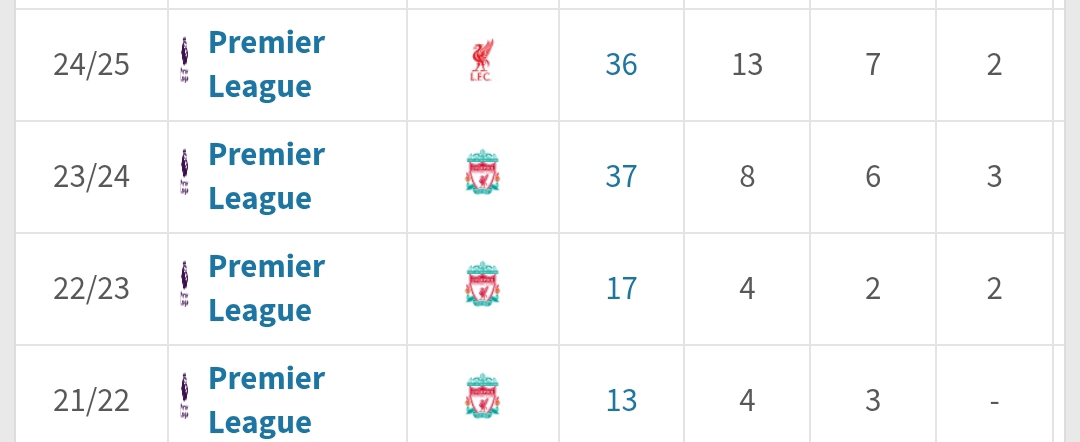Click the Liverpool club badge for season 23/24

point(482,176)
